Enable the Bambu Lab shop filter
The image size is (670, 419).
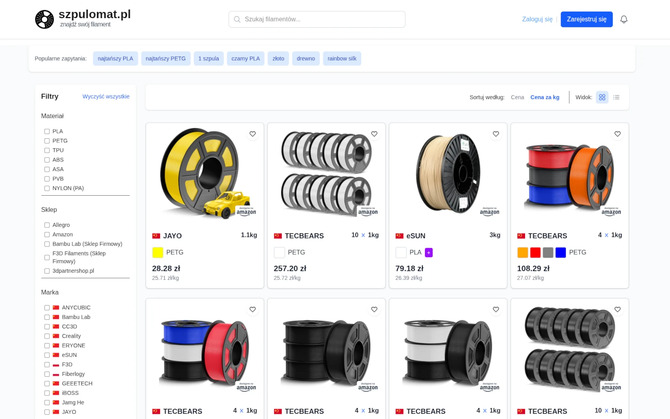click(47, 244)
